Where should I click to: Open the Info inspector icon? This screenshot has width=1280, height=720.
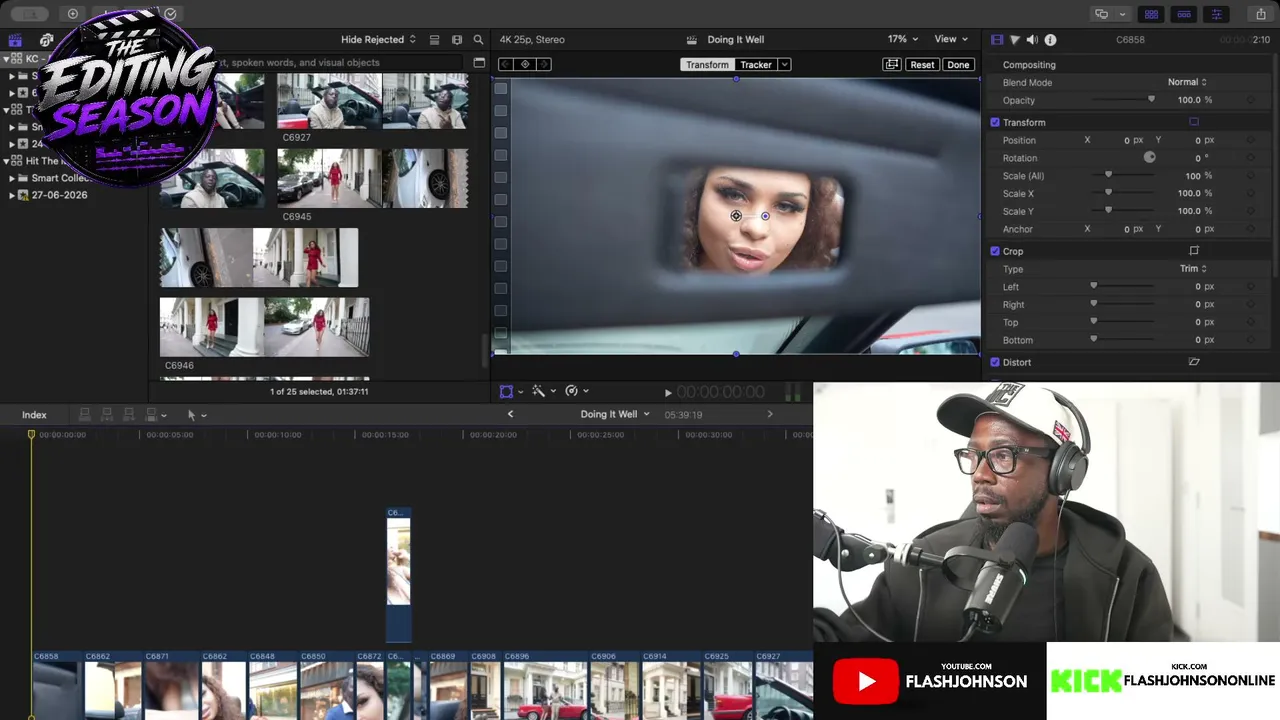click(1050, 40)
